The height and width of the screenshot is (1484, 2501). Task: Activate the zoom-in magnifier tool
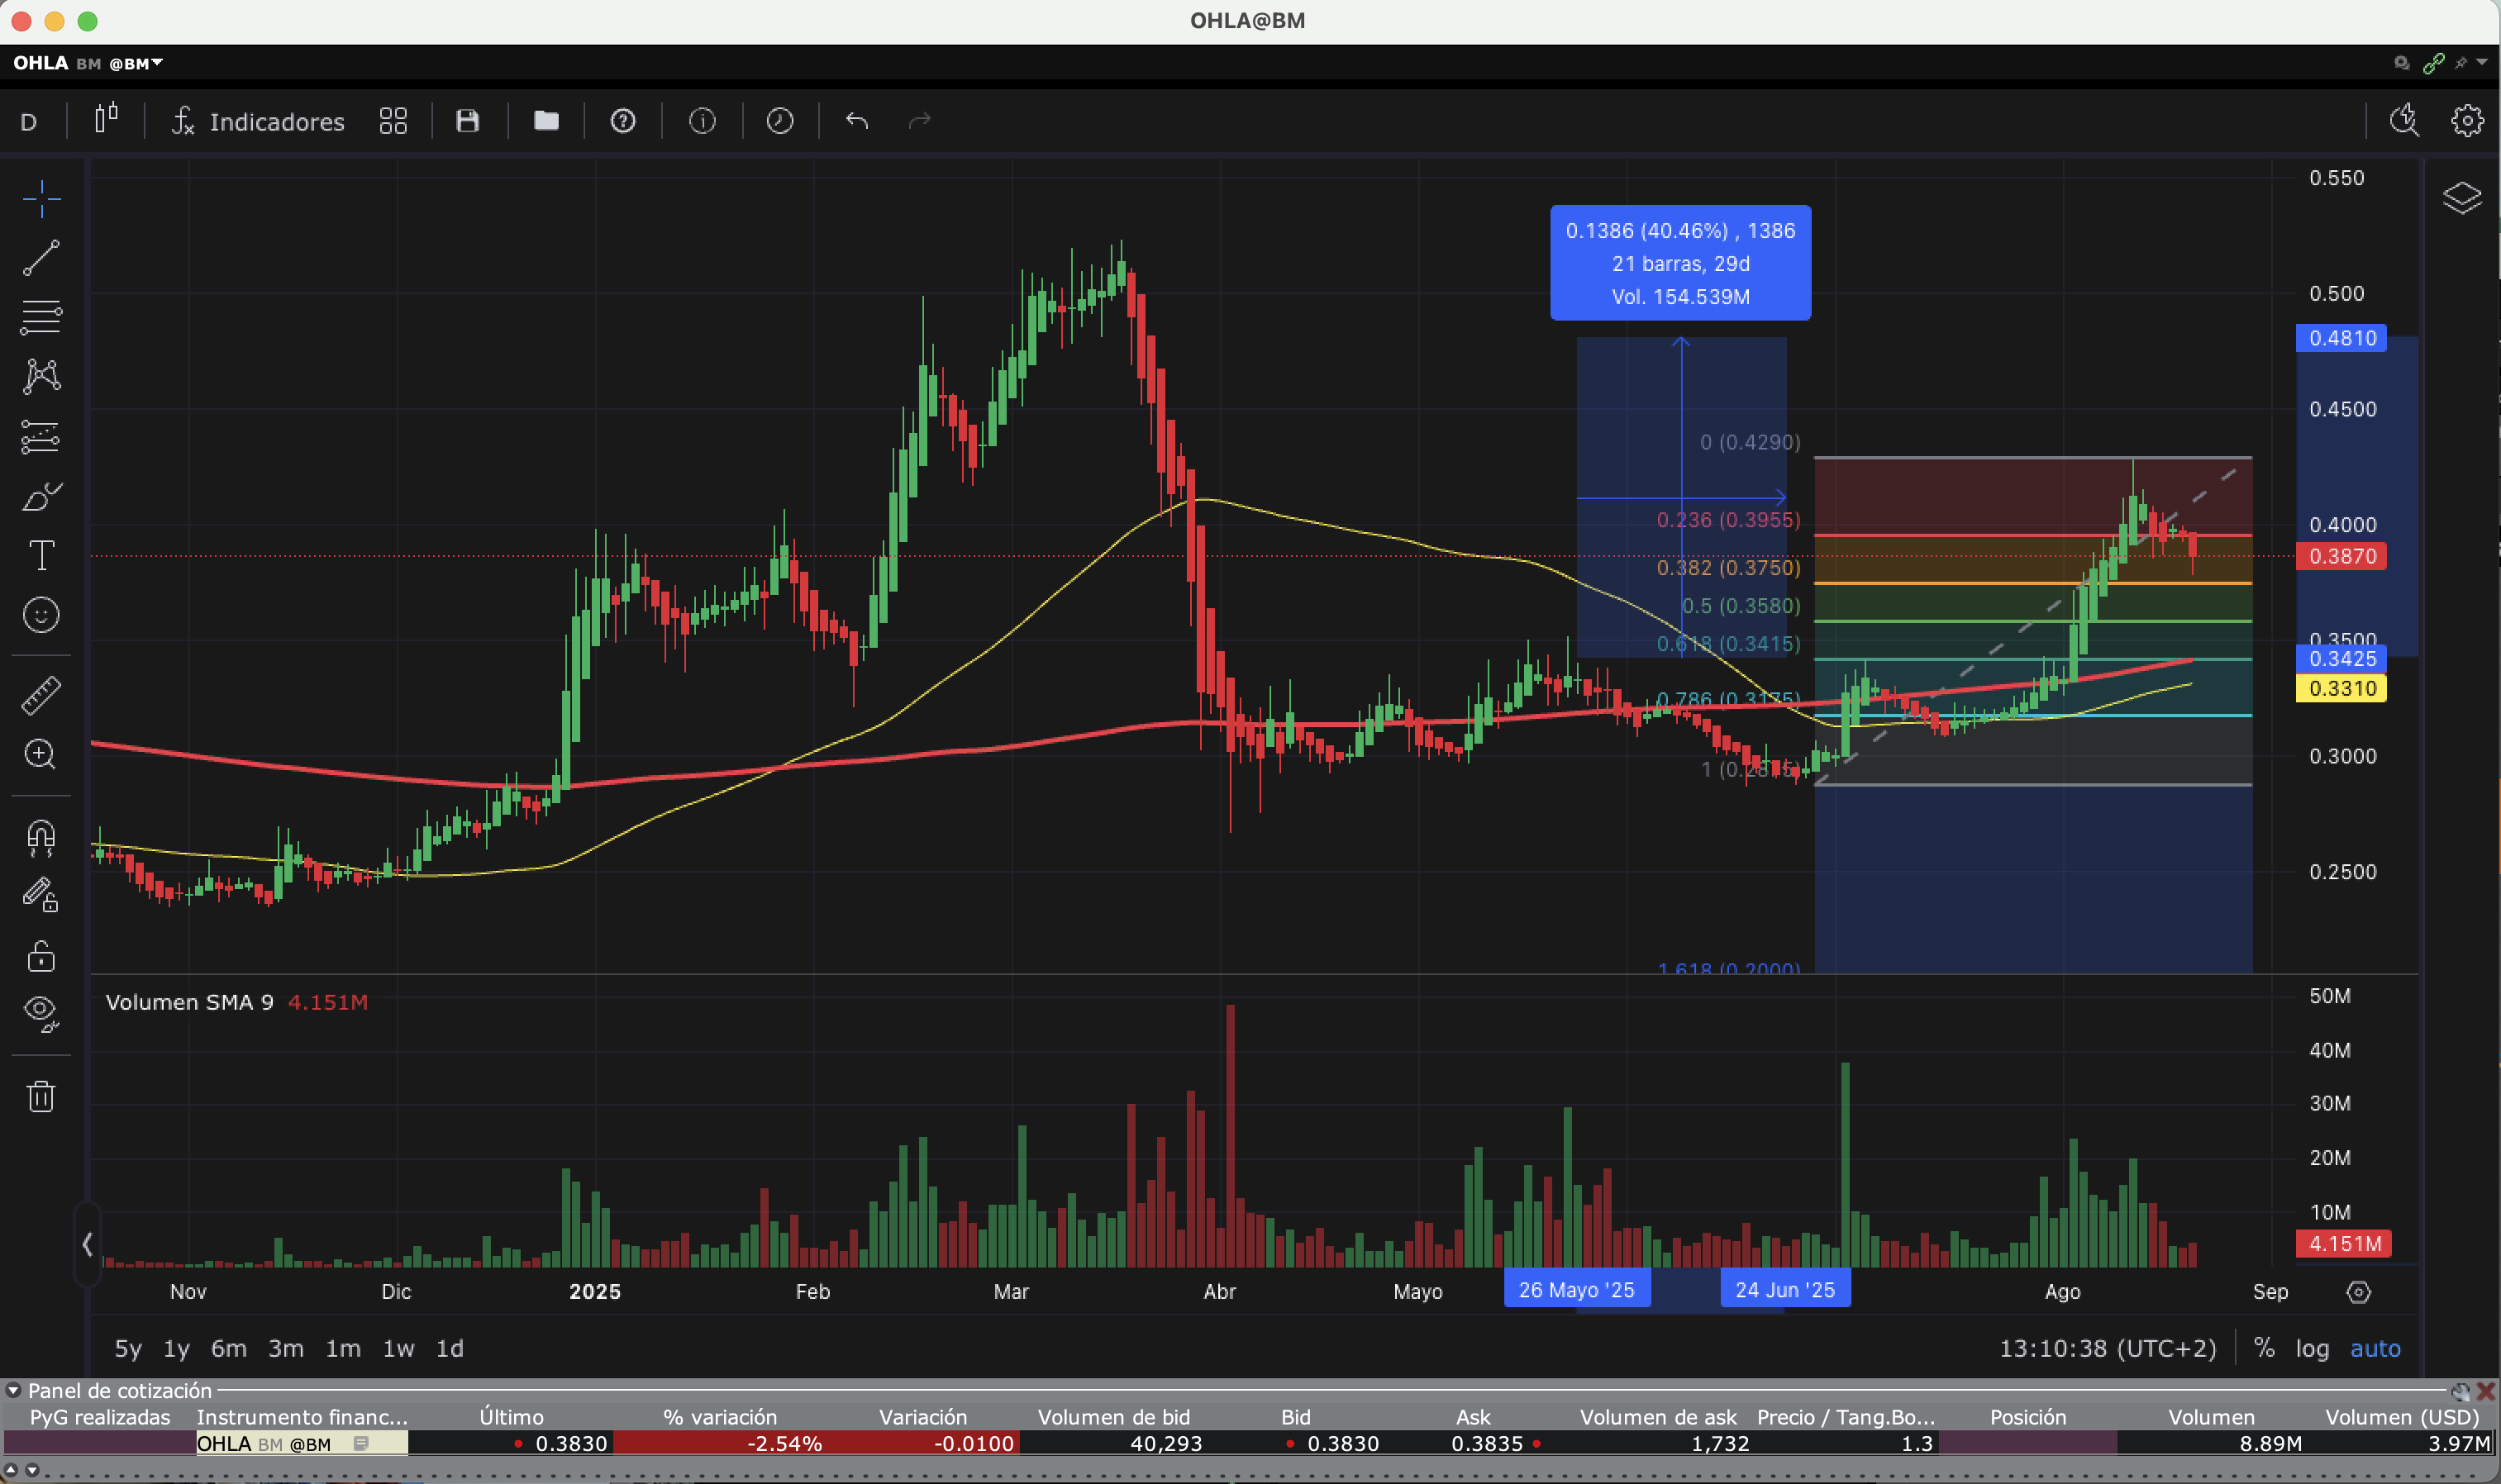[41, 754]
